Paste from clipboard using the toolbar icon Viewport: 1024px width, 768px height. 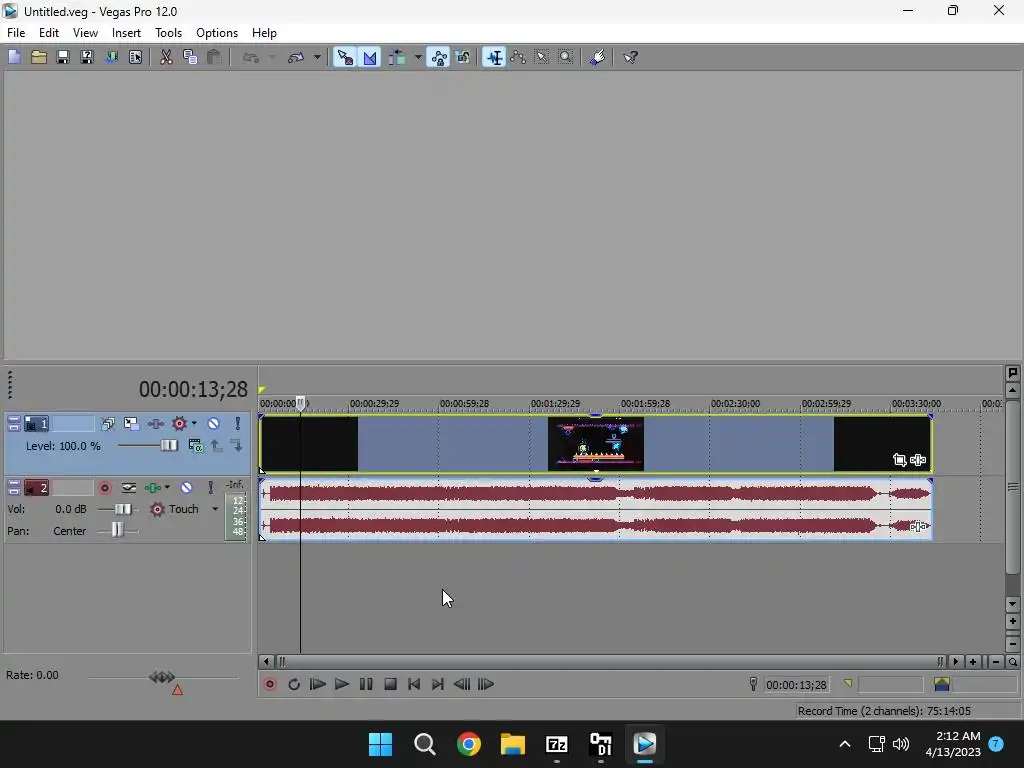(x=214, y=57)
